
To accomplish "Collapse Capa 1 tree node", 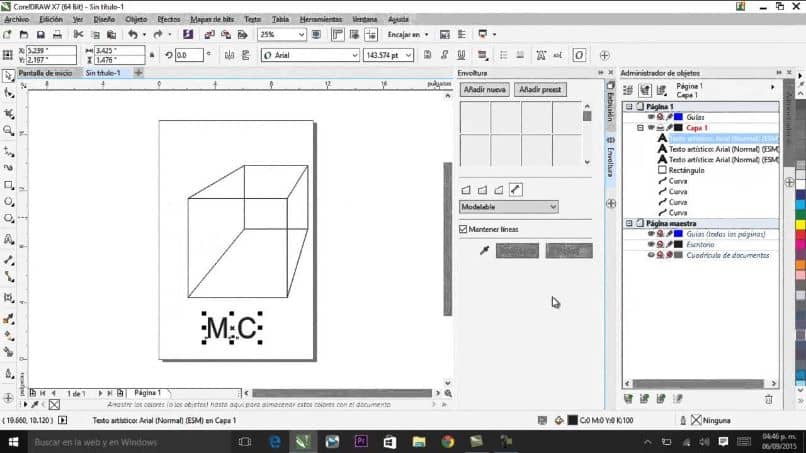I will coord(640,128).
